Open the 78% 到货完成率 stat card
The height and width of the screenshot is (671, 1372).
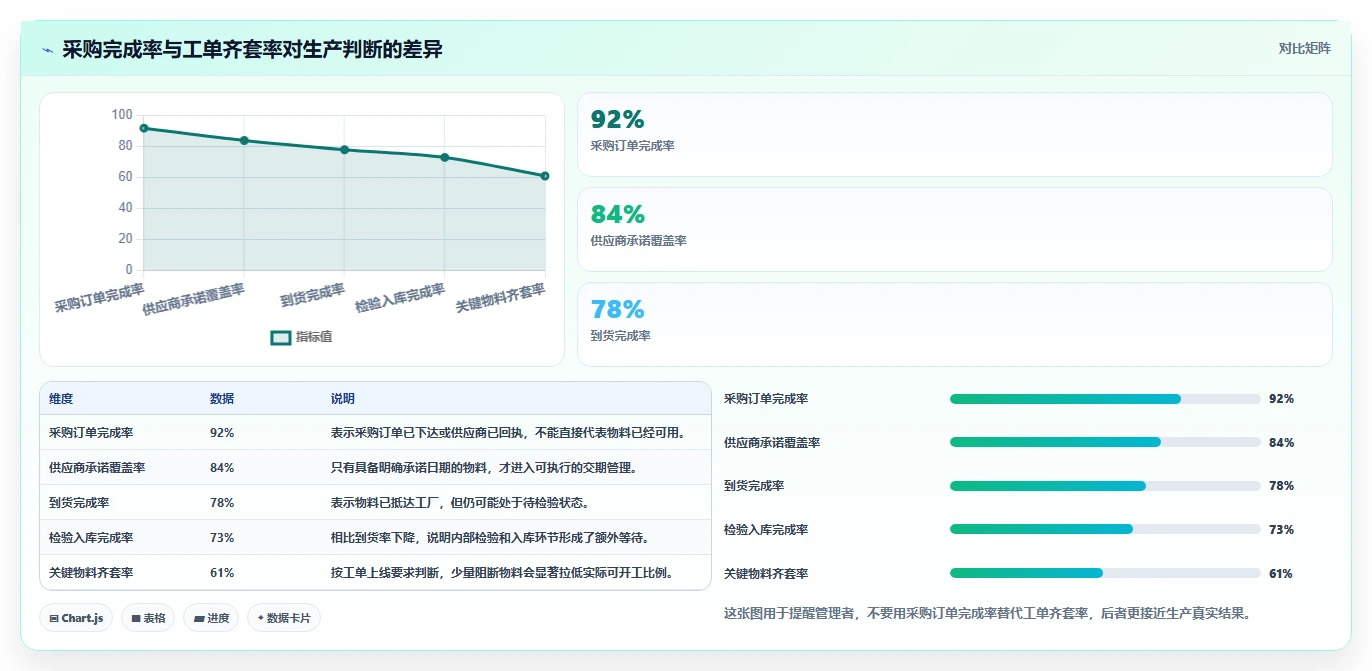955,324
